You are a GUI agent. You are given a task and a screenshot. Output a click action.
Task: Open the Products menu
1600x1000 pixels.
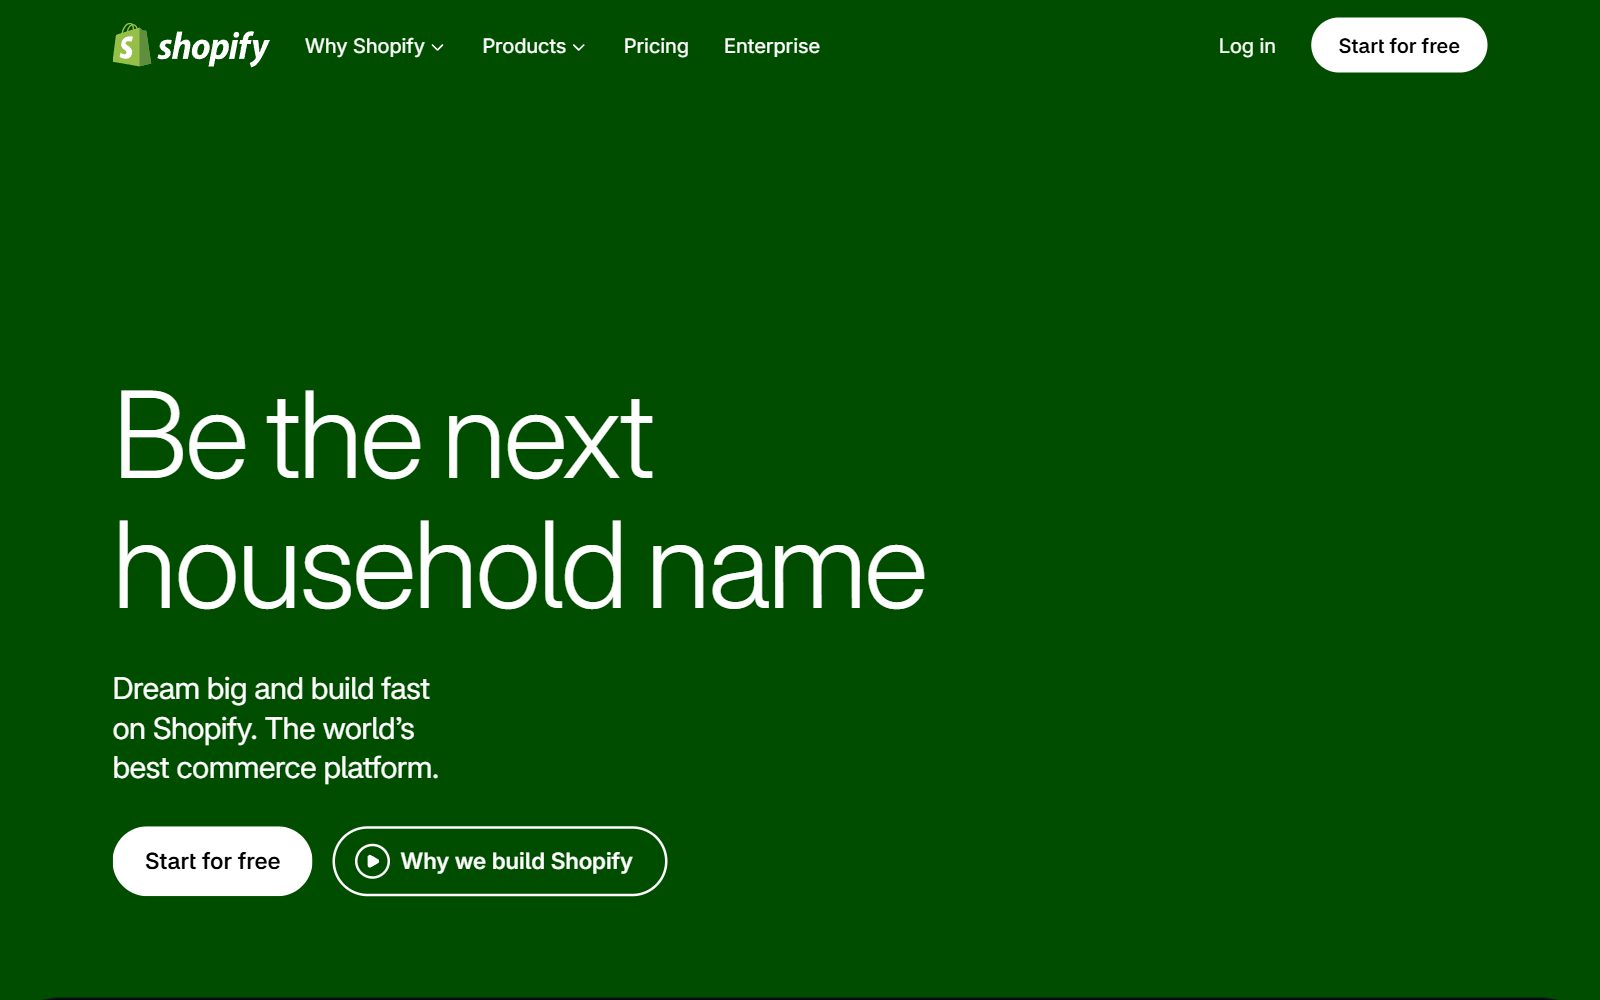tap(533, 46)
